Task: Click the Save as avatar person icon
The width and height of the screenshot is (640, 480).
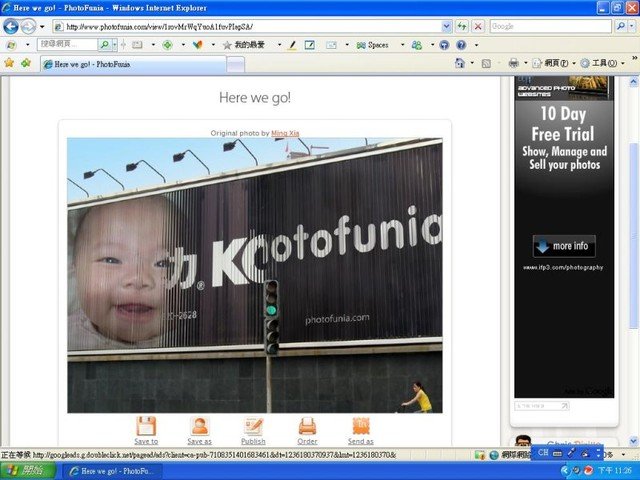Action: (200, 426)
